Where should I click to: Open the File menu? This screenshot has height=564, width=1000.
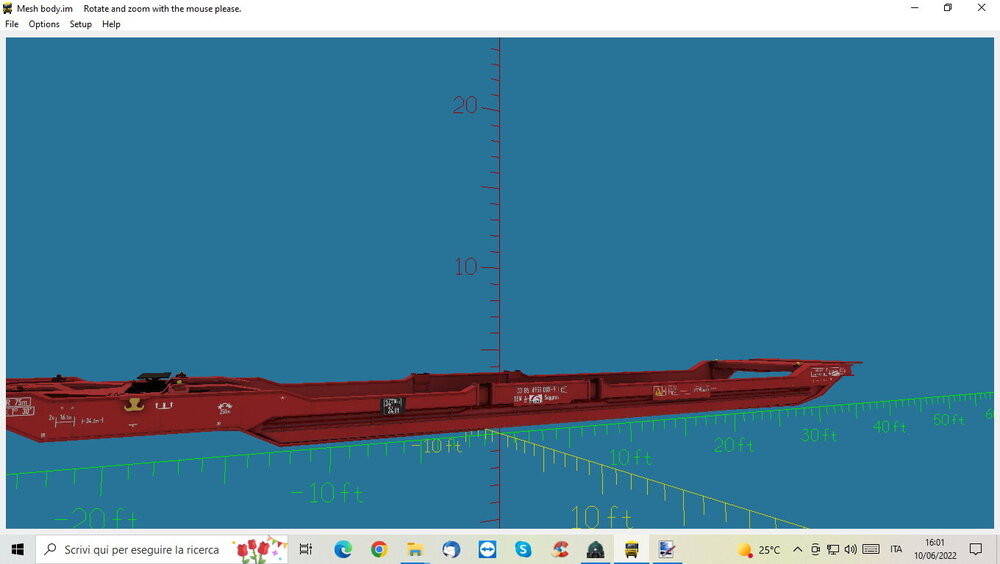click(x=11, y=24)
